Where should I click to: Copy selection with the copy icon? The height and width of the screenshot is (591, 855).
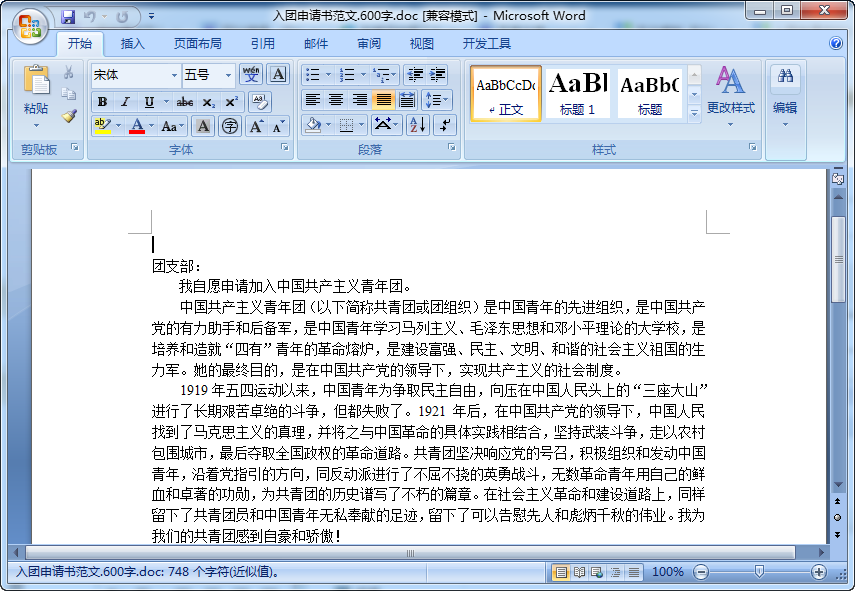(69, 94)
